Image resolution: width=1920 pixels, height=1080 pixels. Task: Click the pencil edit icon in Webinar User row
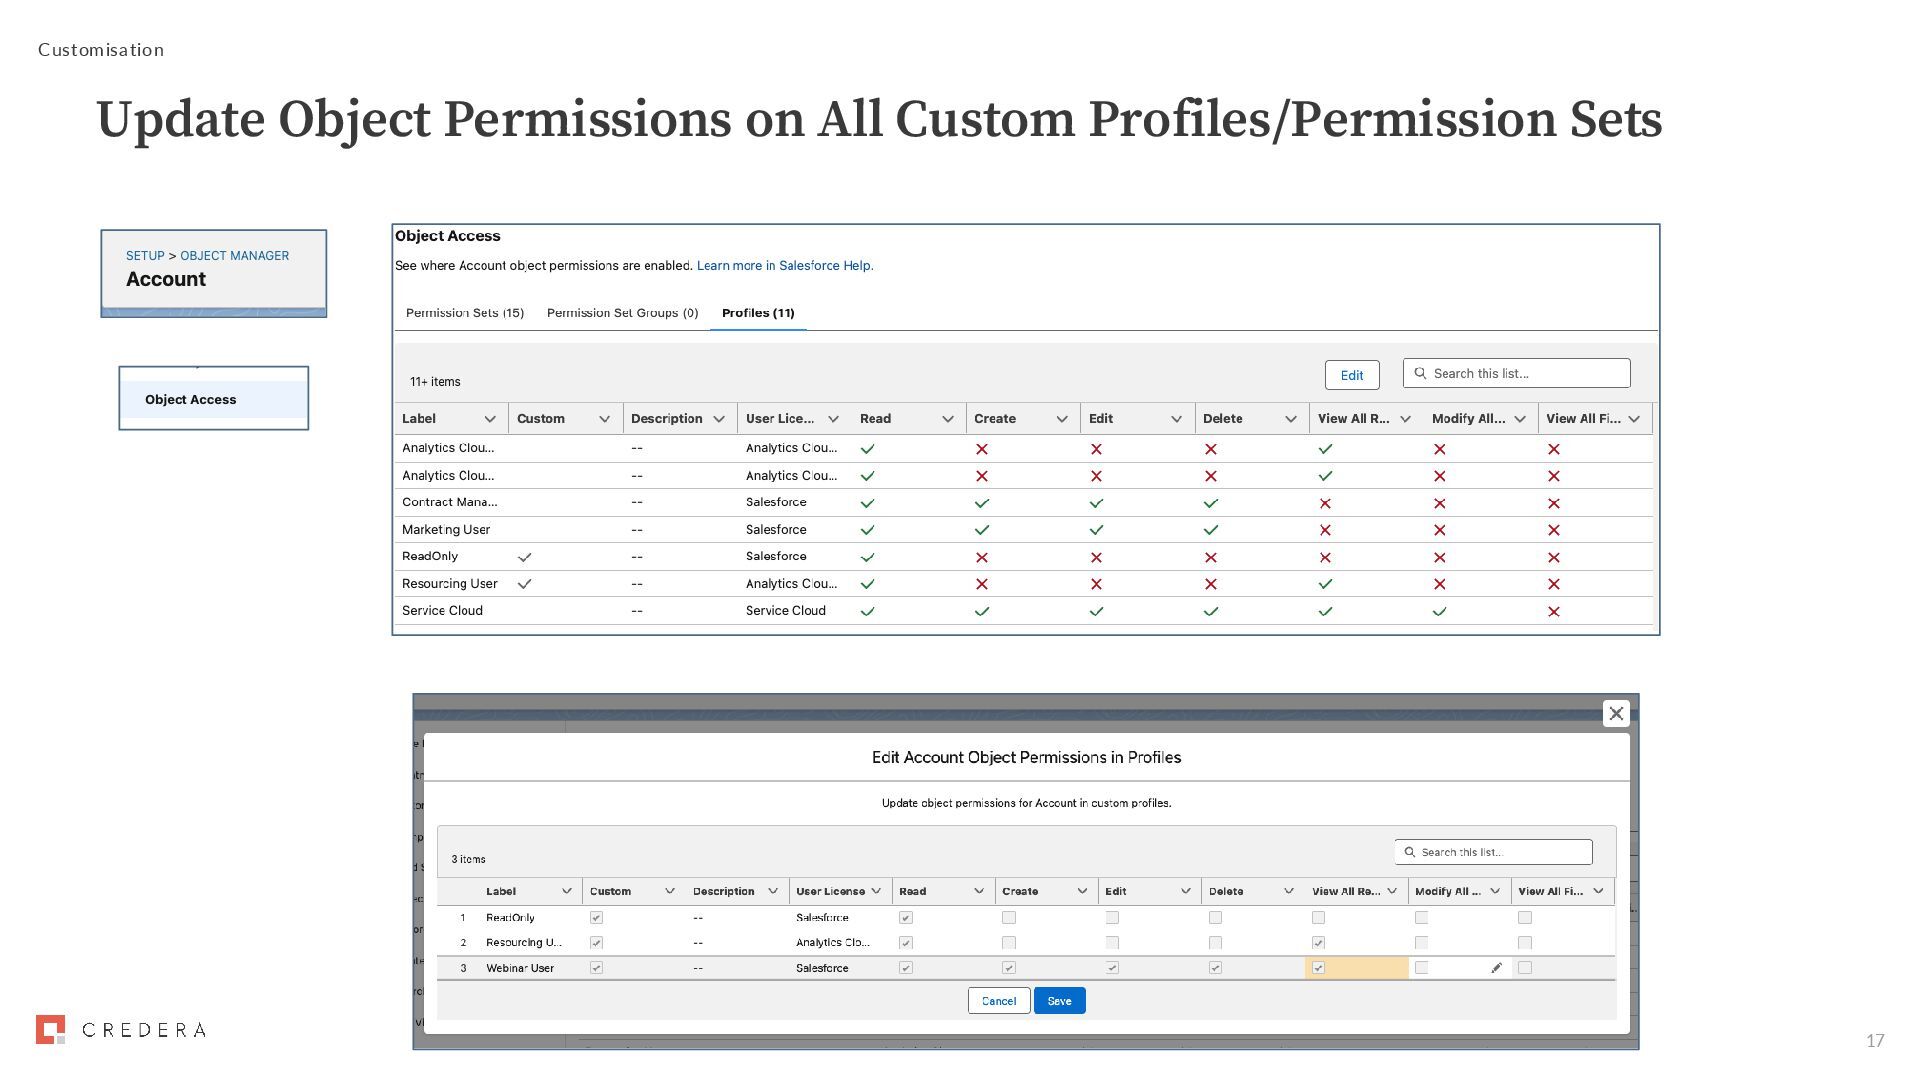1496,968
